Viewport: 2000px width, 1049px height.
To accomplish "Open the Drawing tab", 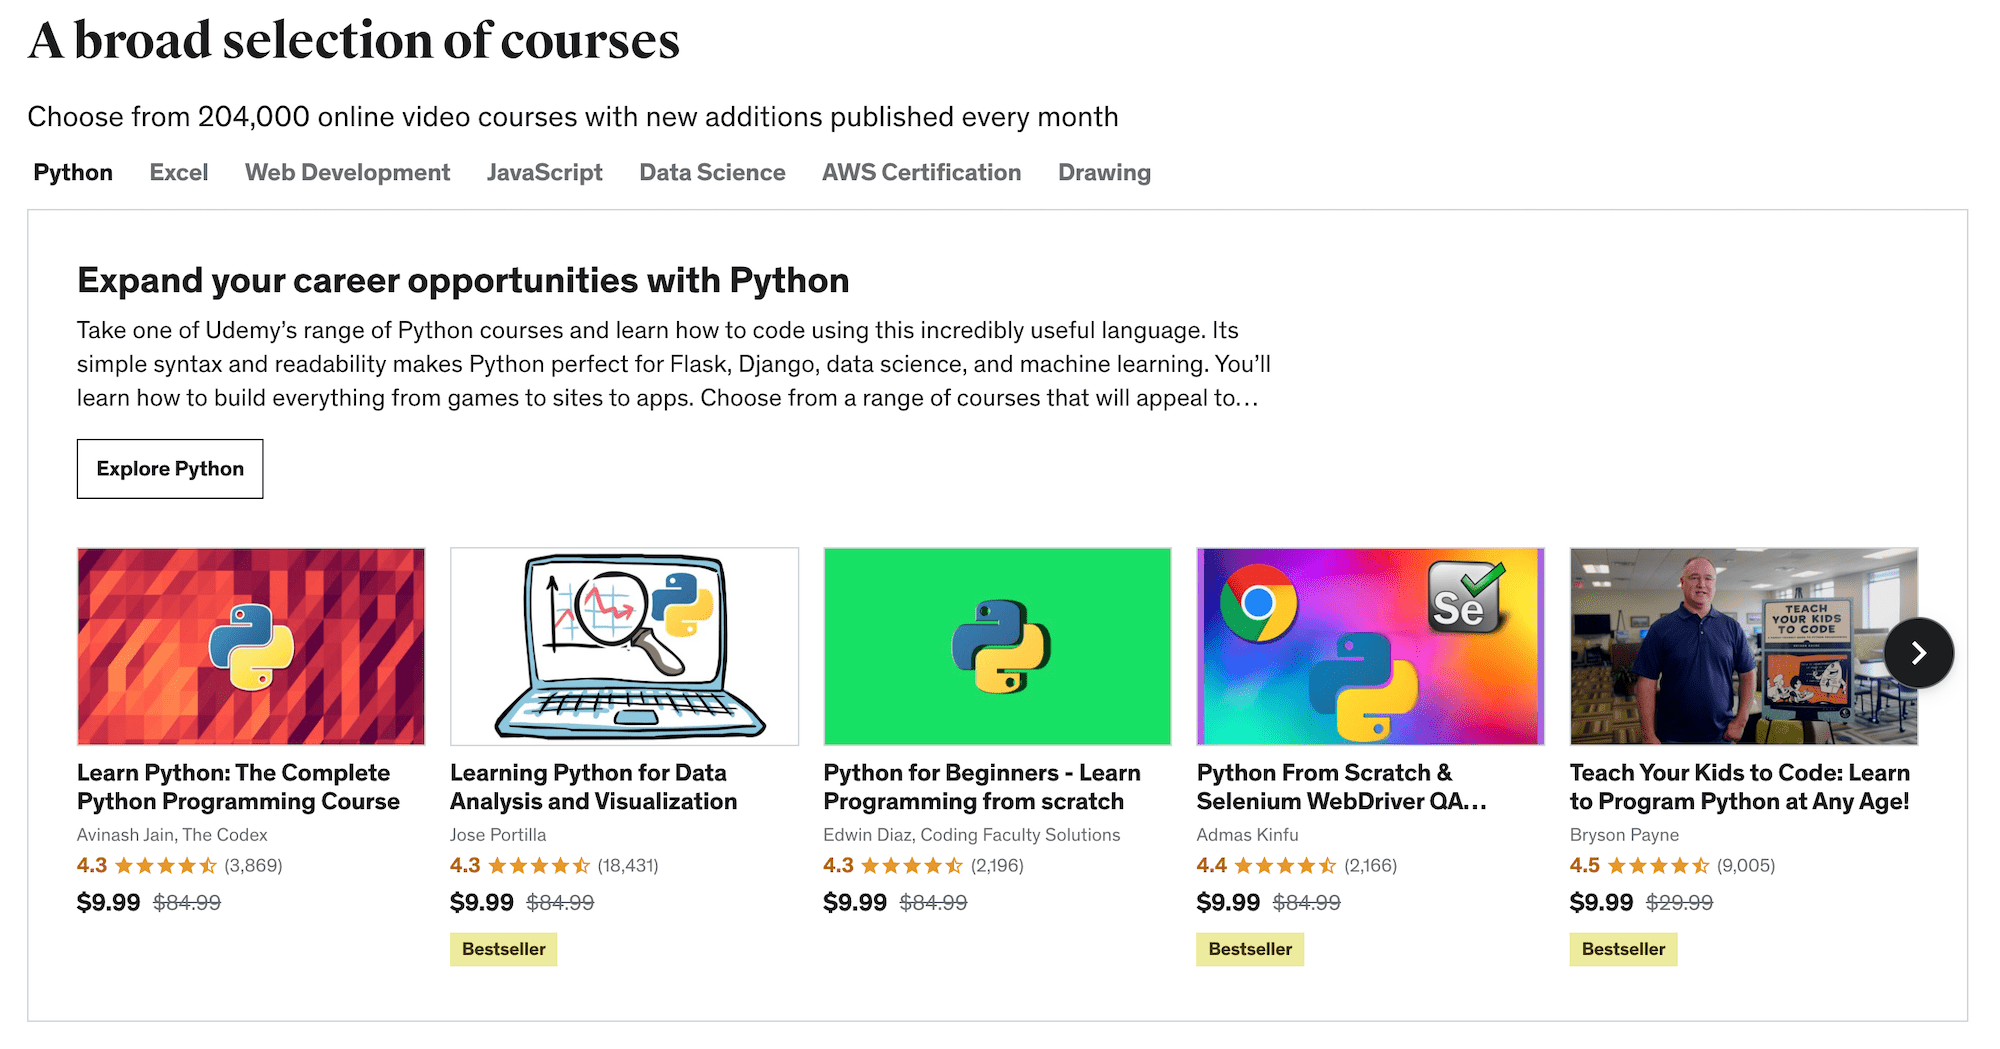I will (1104, 172).
